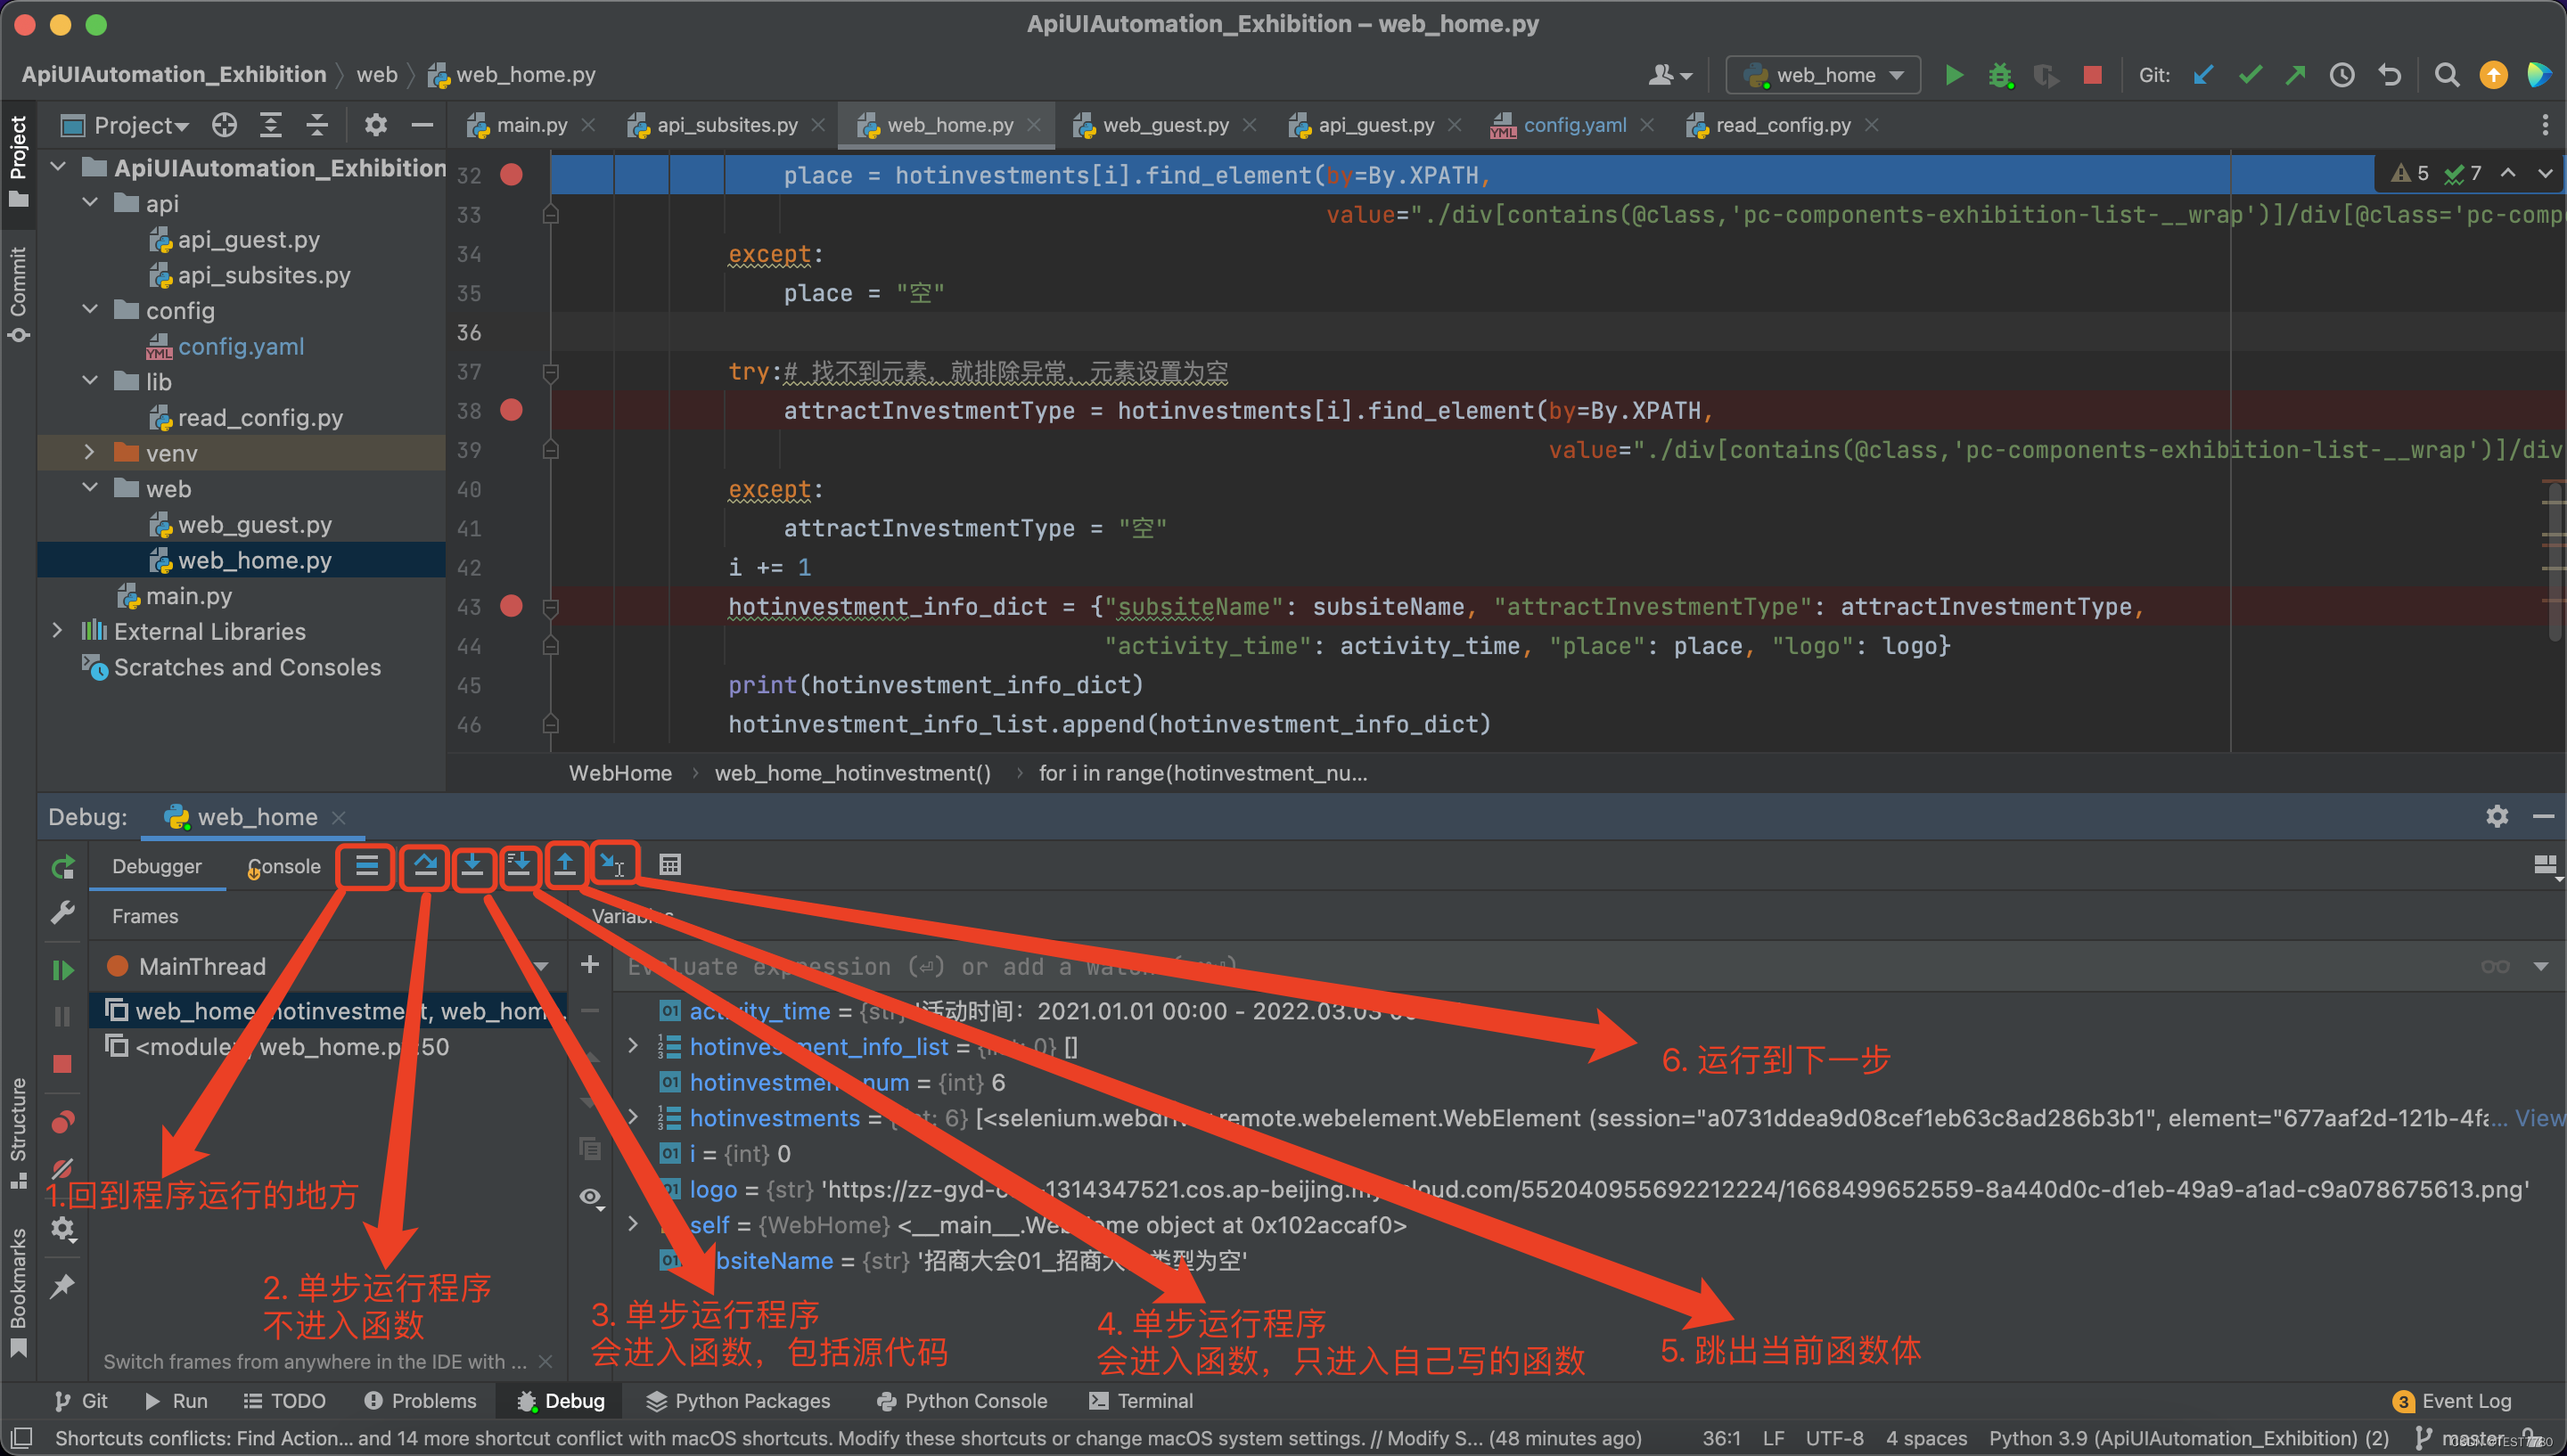2567x1456 pixels.
Task: Click the Step Out toolbar icon
Action: (x=566, y=866)
